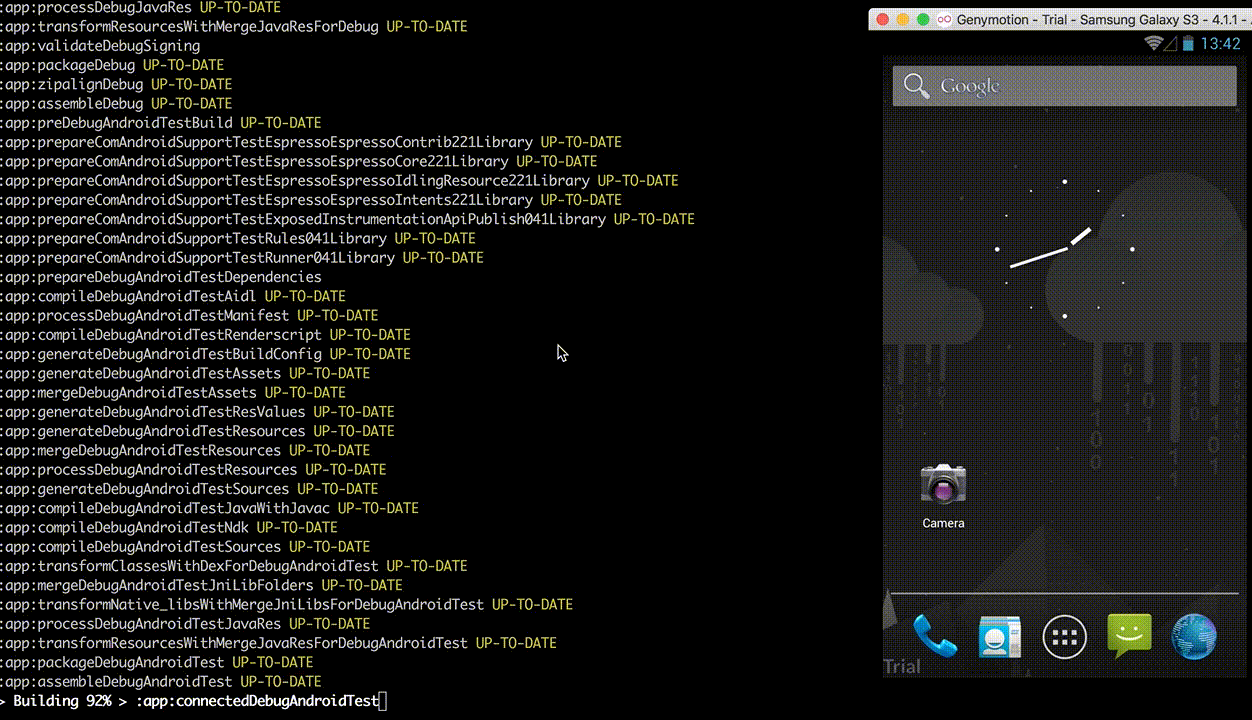
Task: Click the :app:compileDebugAndroidTestSources line
Action: pos(185,547)
